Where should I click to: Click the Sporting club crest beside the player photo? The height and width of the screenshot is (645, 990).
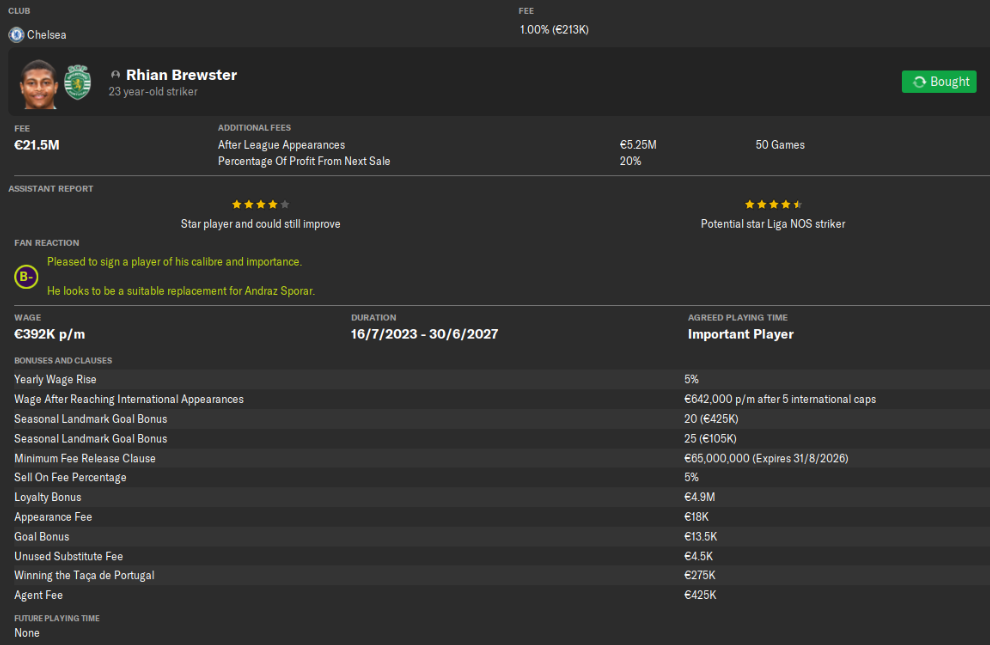point(77,82)
